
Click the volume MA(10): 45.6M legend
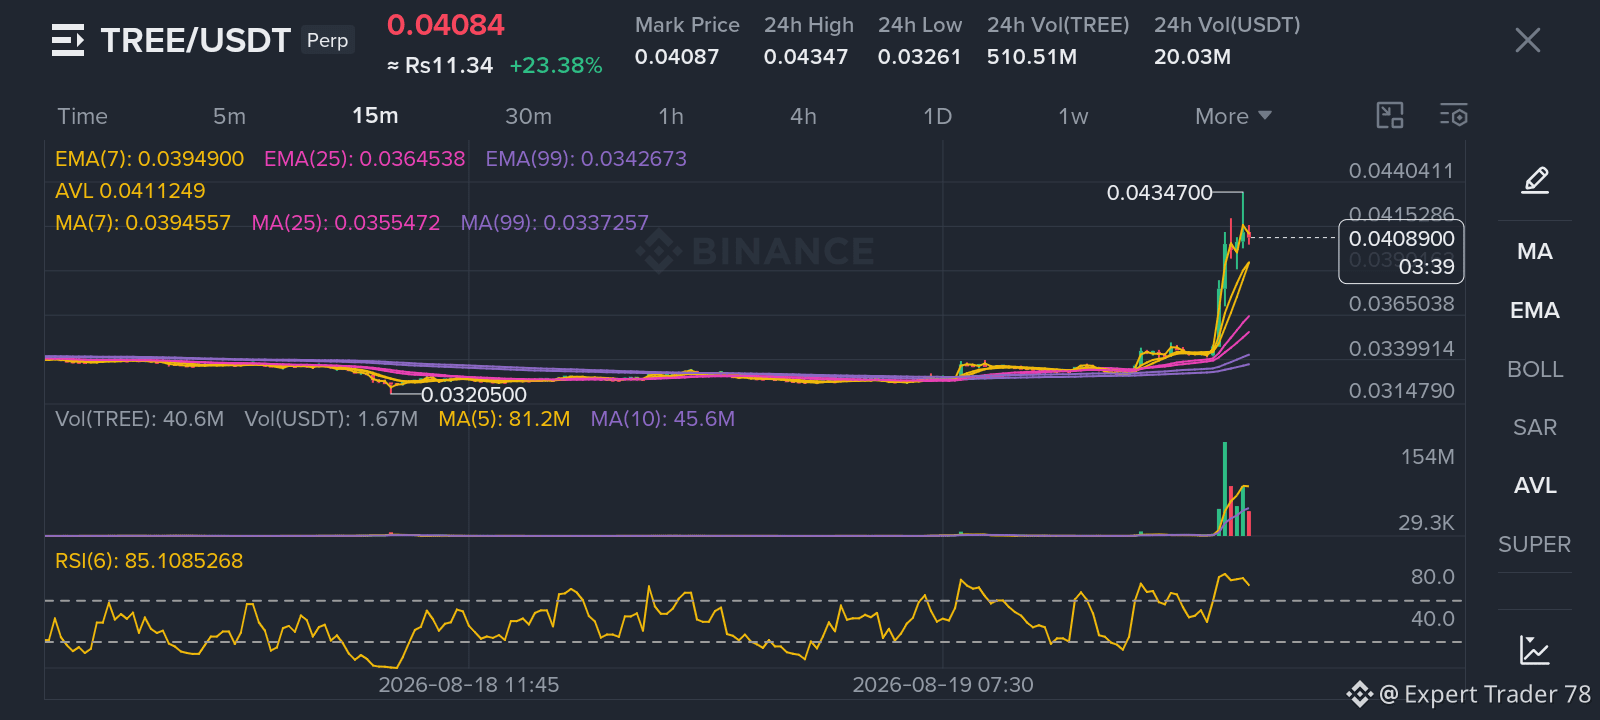[x=662, y=419]
